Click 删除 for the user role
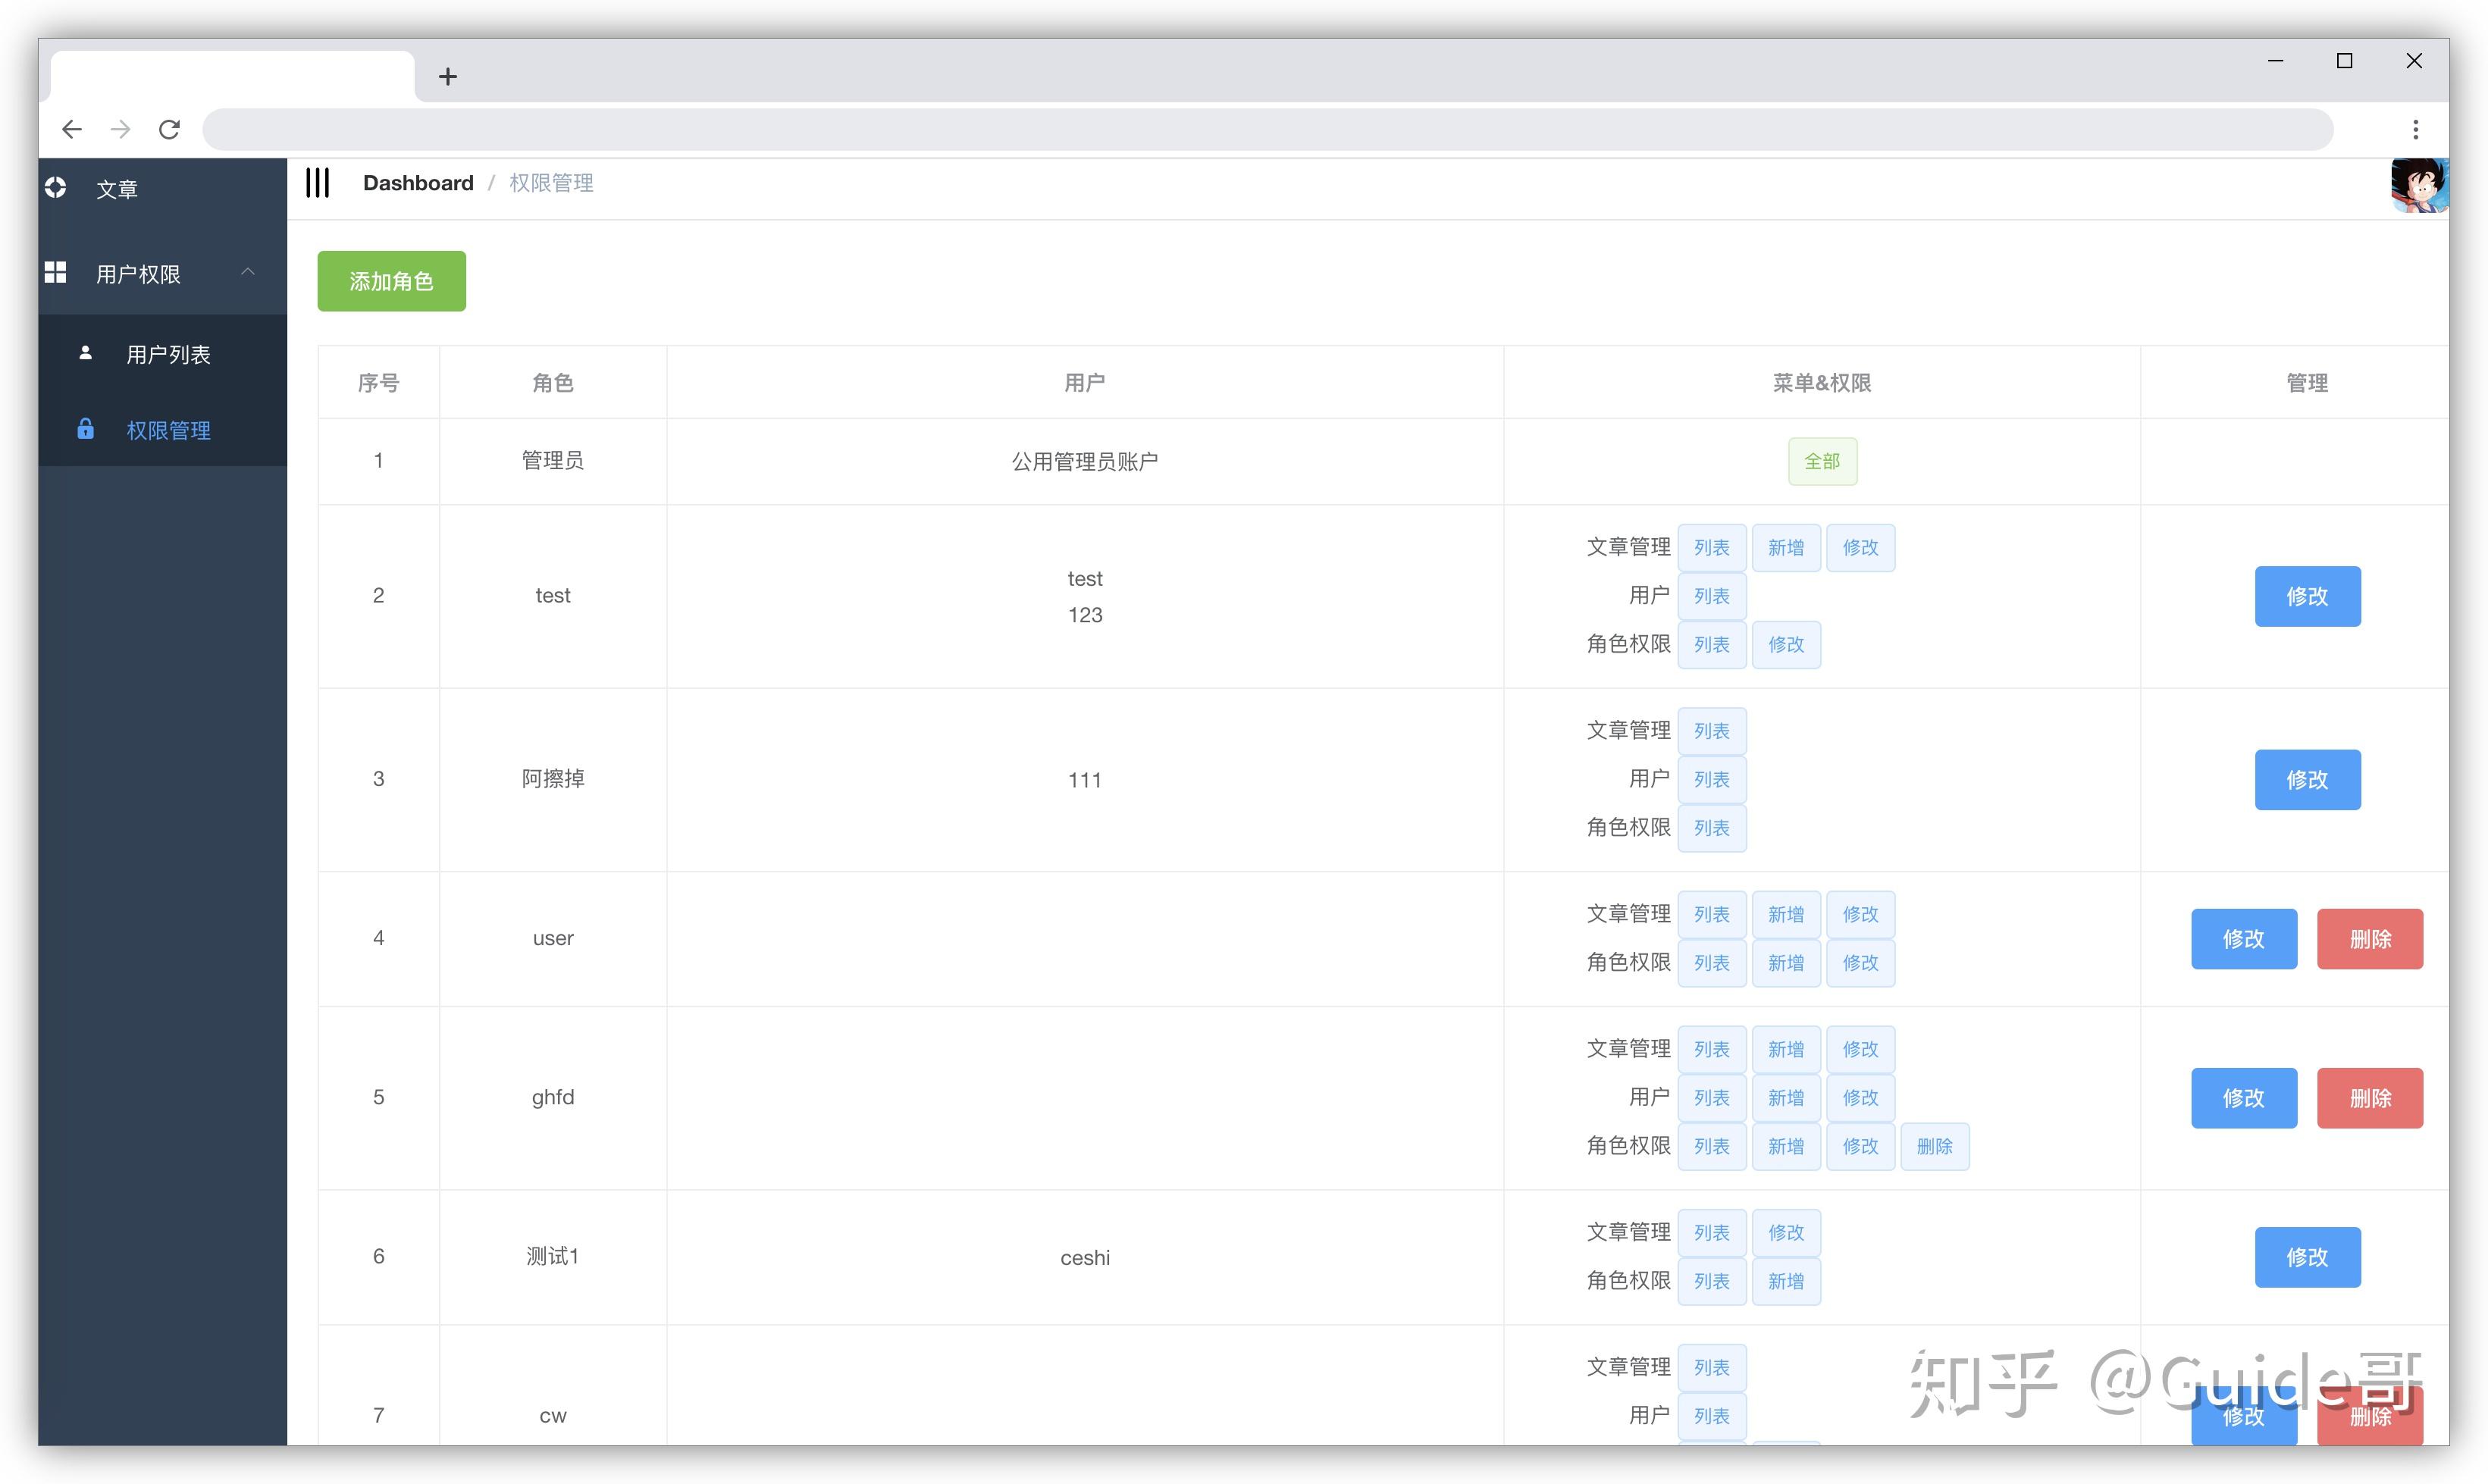Screen dimensions: 2488x1484 2370,938
